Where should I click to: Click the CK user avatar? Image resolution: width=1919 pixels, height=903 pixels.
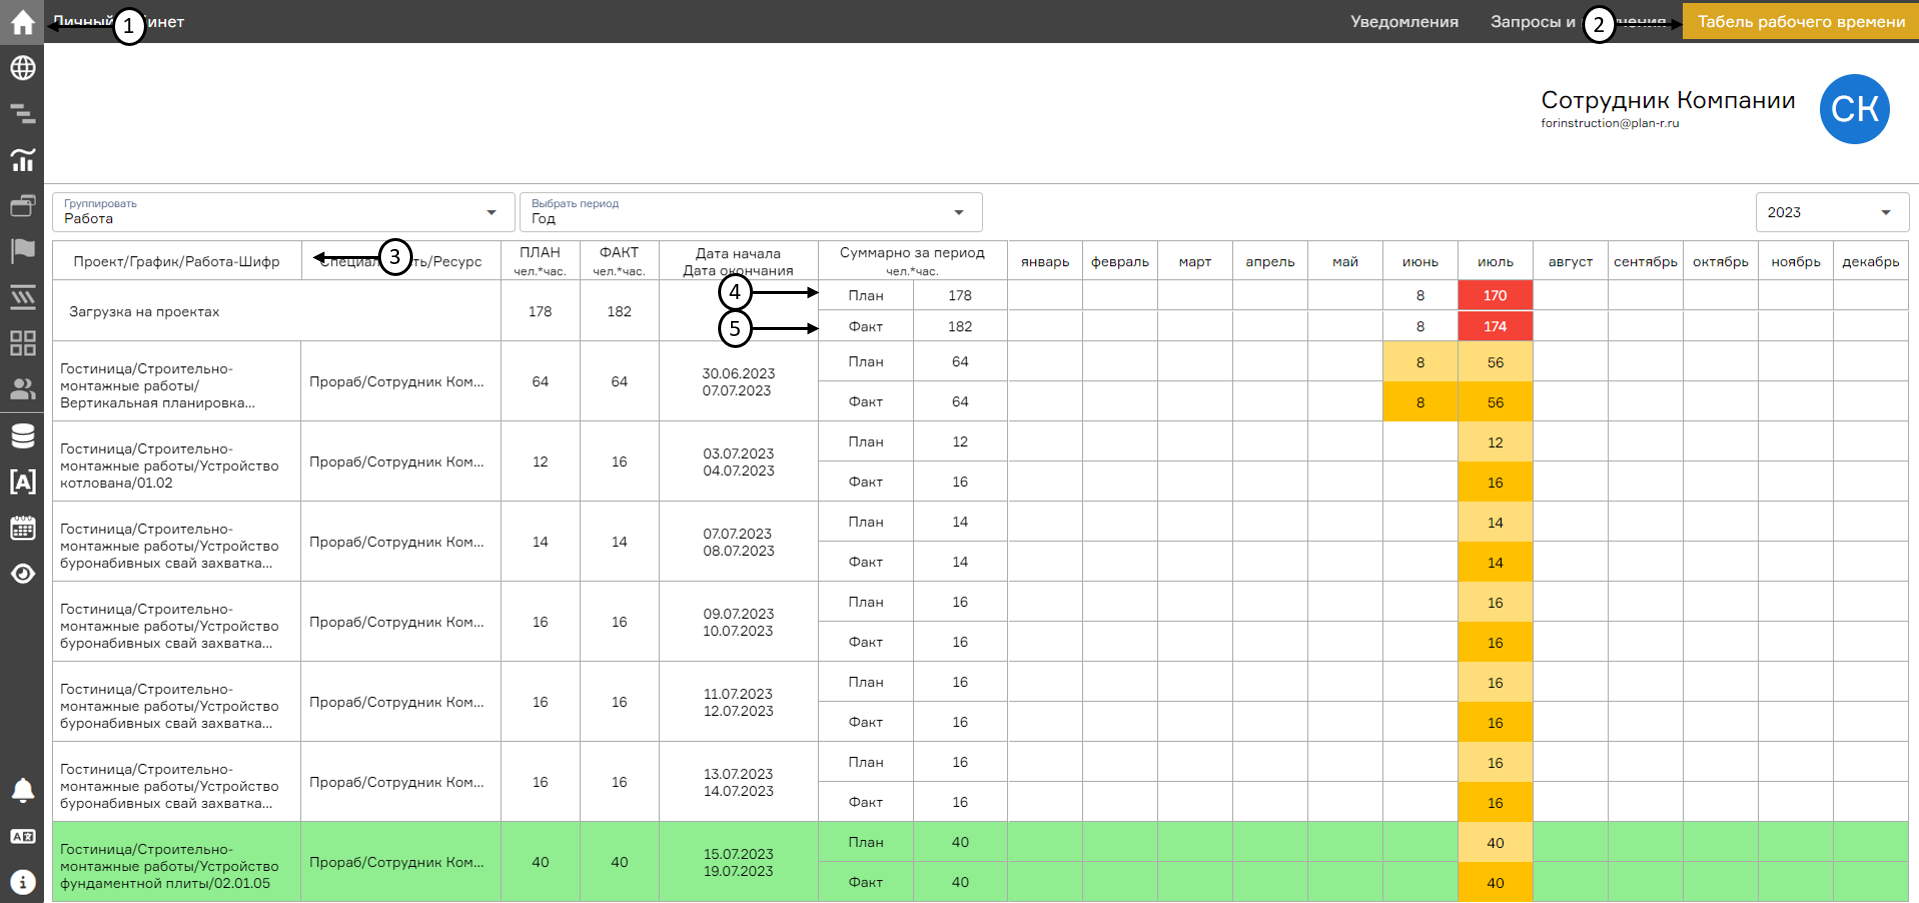pyautogui.click(x=1854, y=109)
